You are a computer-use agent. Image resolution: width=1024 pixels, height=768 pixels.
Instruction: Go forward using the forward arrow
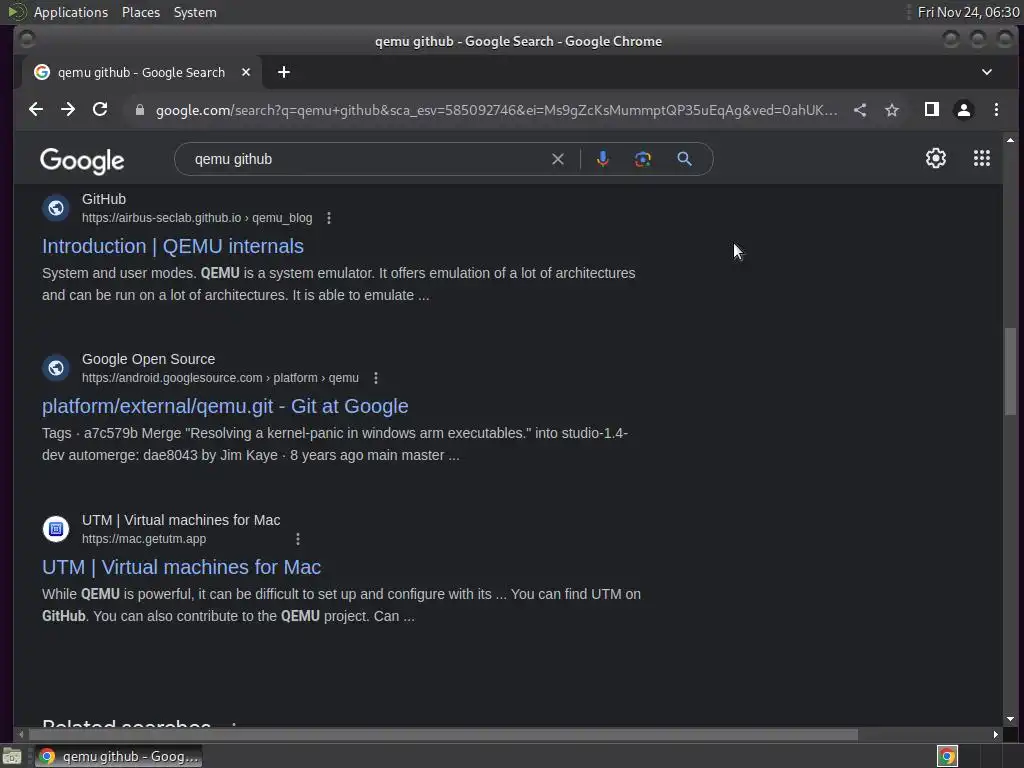pyautogui.click(x=68, y=110)
